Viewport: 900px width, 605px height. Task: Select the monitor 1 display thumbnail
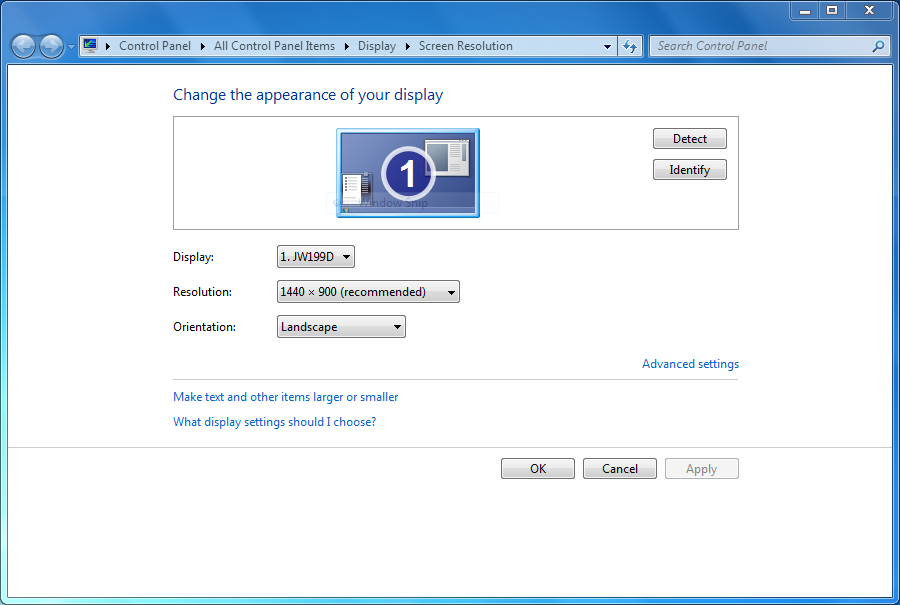407,172
